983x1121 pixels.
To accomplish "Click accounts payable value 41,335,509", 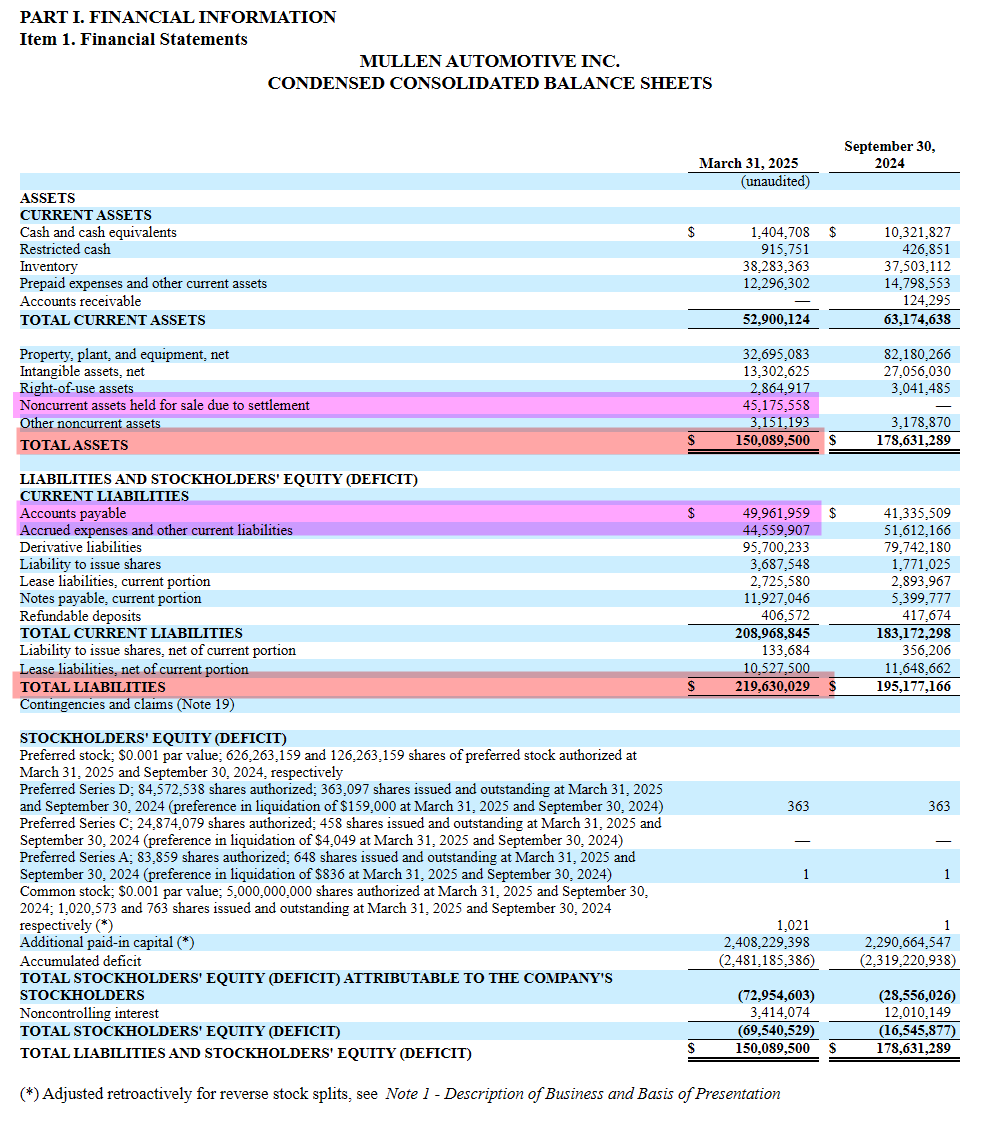I will click(x=917, y=513).
